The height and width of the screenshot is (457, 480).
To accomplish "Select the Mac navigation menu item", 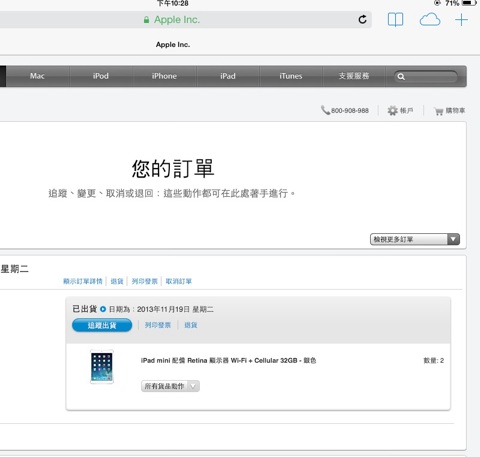I will pos(37,76).
